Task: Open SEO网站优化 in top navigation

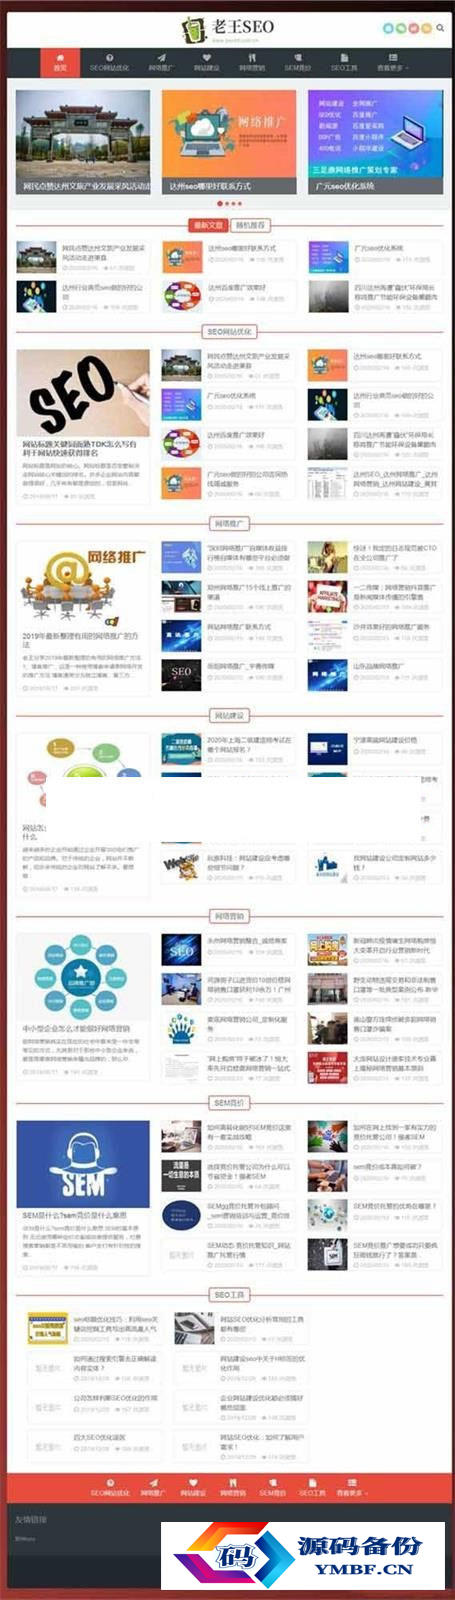Action: pyautogui.click(x=109, y=62)
